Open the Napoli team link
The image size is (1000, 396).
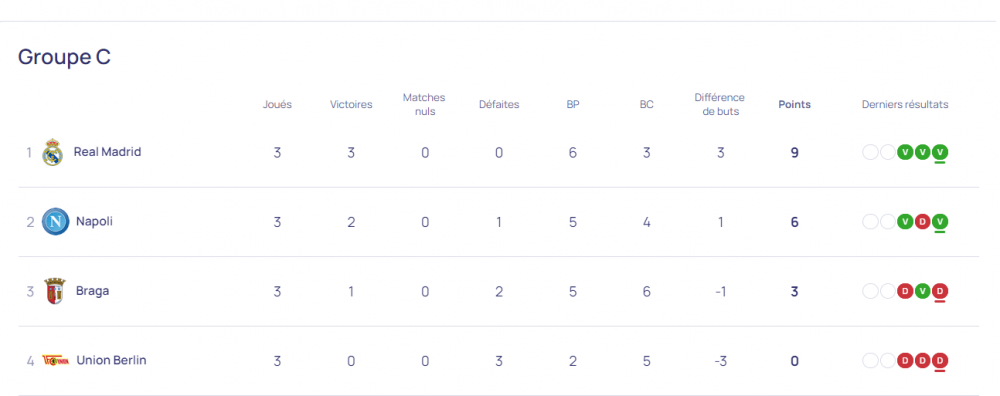[94, 221]
